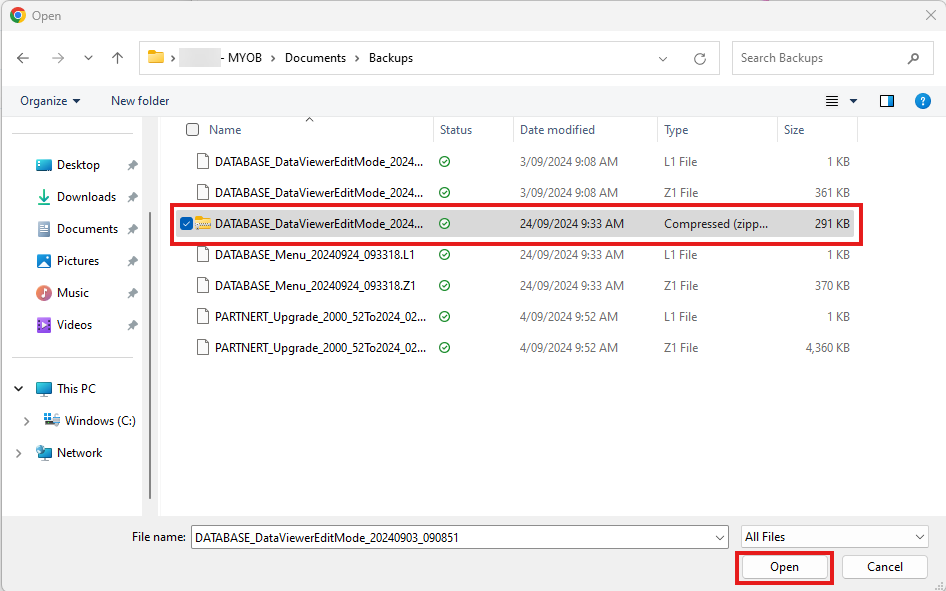The height and width of the screenshot is (591, 946).
Task: Refresh the Backups folder listing
Action: point(700,58)
